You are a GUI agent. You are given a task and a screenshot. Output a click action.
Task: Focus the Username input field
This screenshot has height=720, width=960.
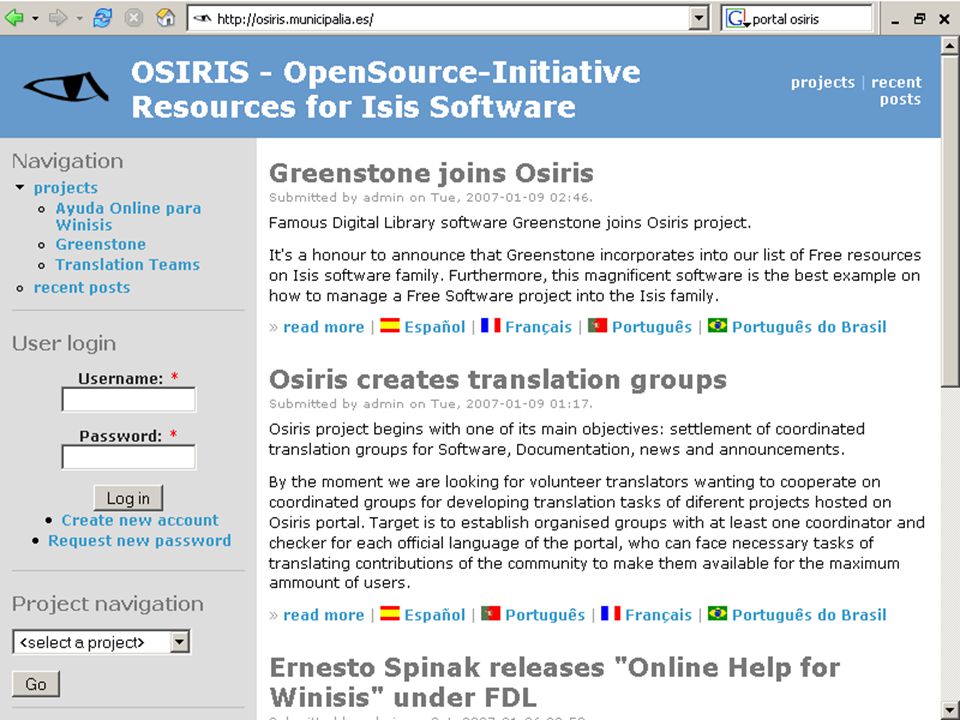129,400
